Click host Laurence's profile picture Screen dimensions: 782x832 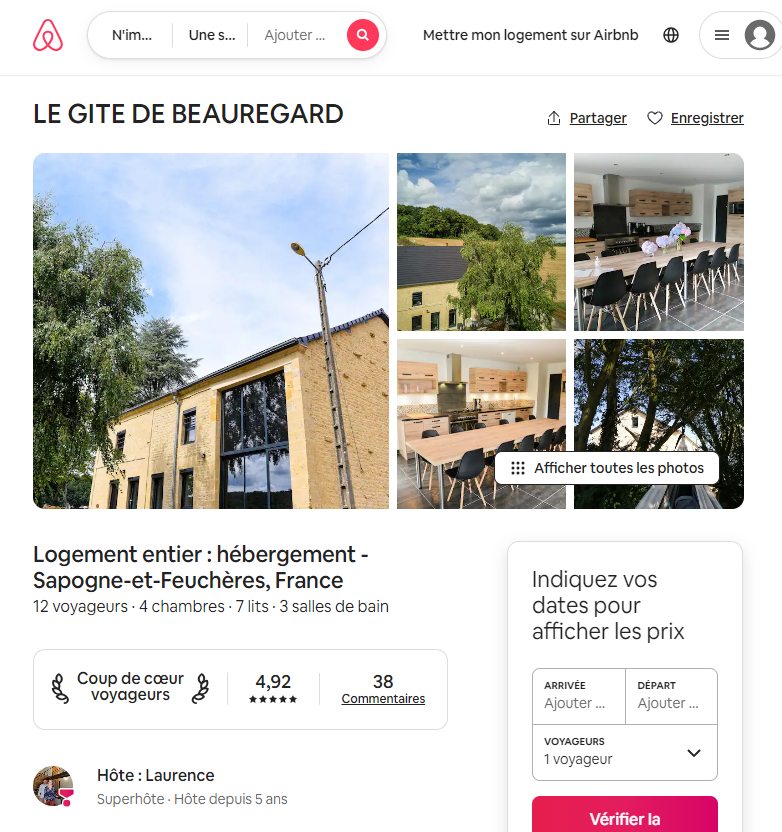pyautogui.click(x=53, y=786)
